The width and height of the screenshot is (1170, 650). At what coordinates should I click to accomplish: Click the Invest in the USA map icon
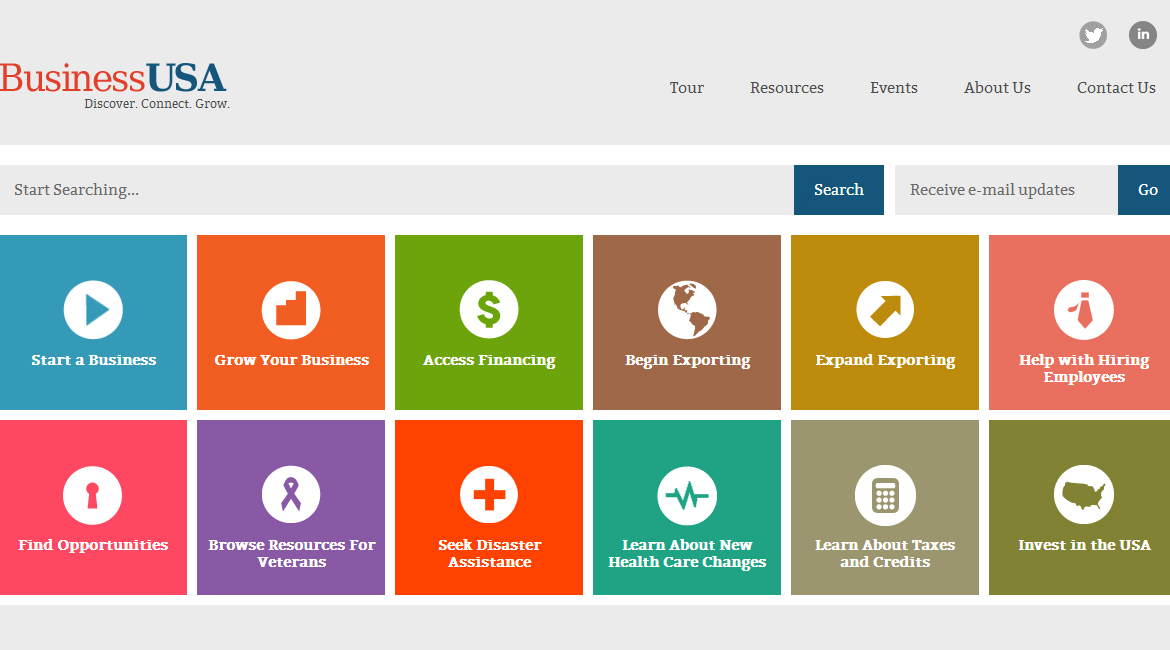pos(1084,495)
